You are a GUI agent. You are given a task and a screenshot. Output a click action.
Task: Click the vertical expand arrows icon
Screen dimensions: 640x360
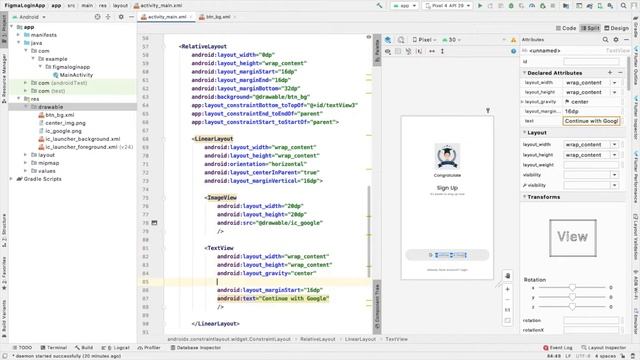click(442, 51)
